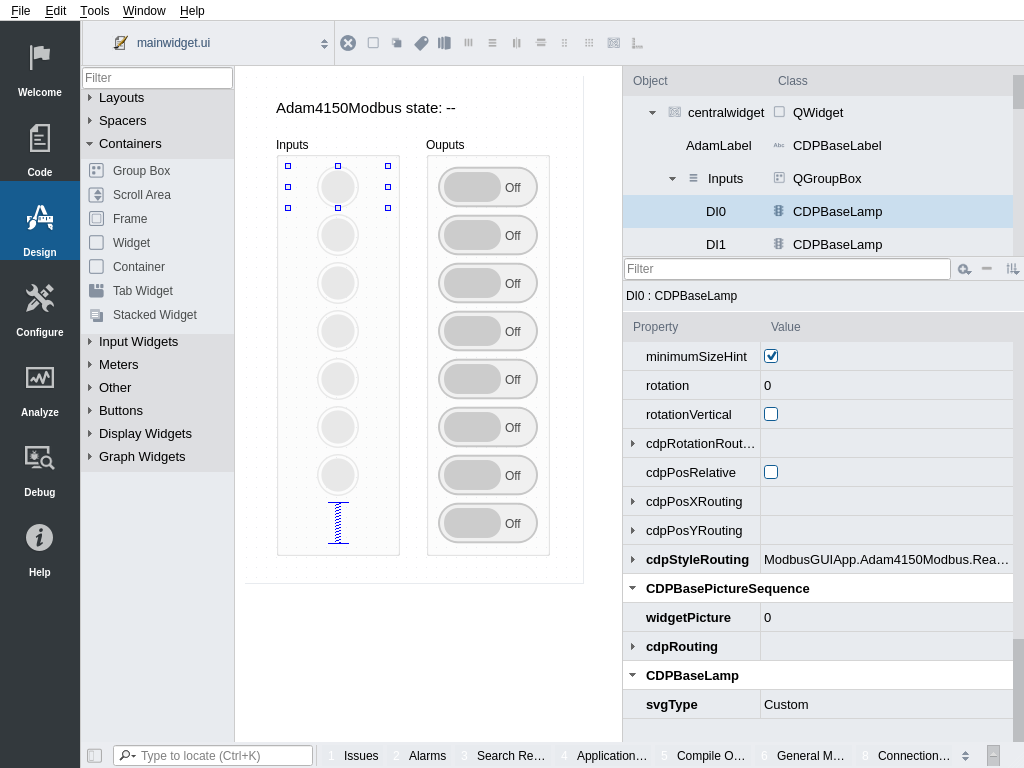Select the Edit Widgets toolbar icon
The height and width of the screenshot is (768, 1024).
click(373, 43)
